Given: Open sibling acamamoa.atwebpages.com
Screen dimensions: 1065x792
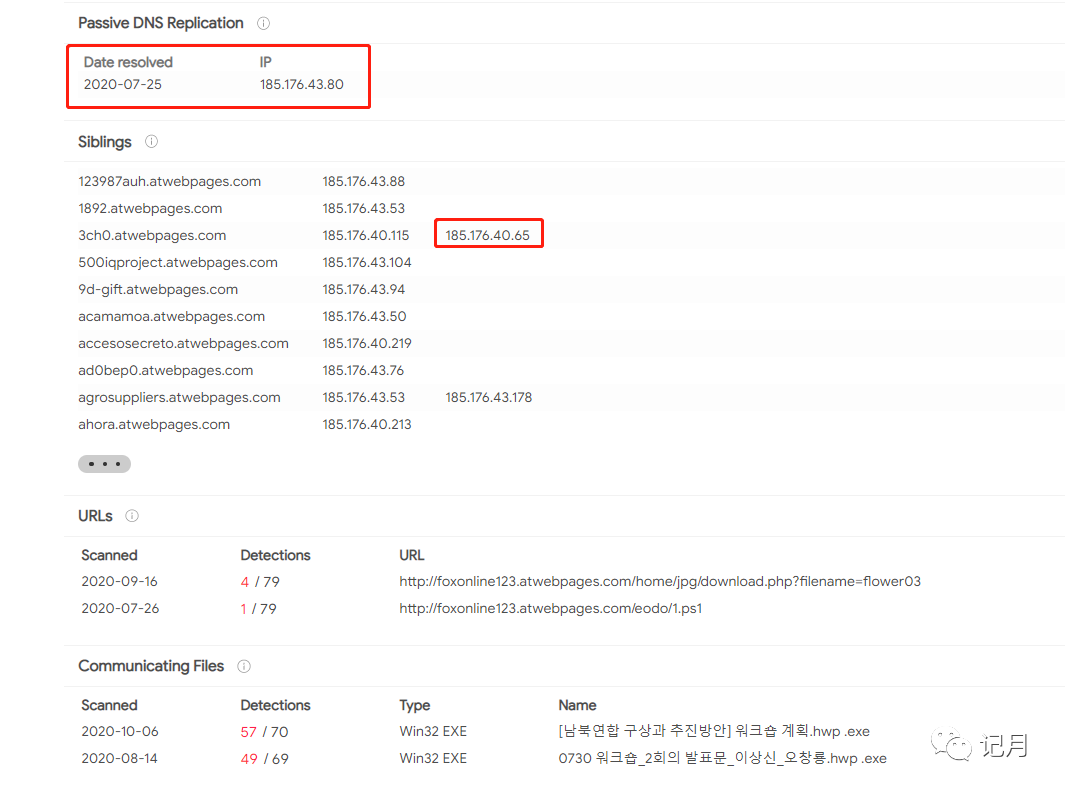Looking at the screenshot, I should click(x=171, y=317).
